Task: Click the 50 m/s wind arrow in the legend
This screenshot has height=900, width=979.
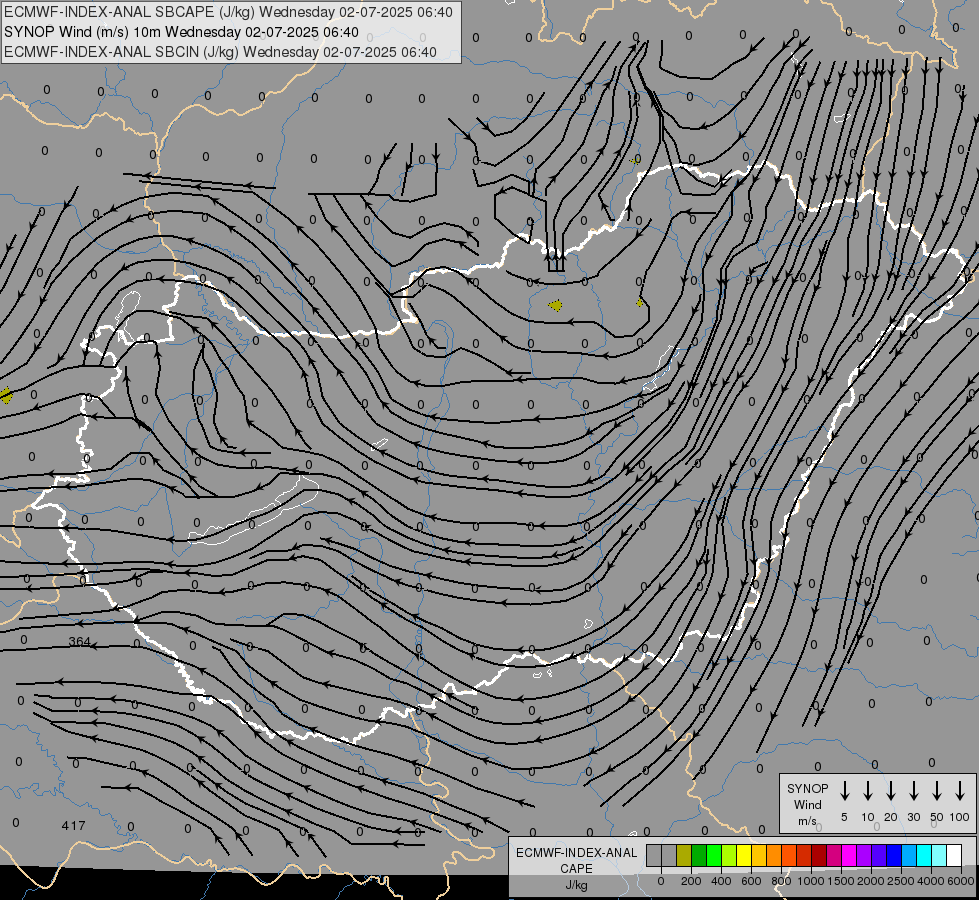Action: click(937, 790)
